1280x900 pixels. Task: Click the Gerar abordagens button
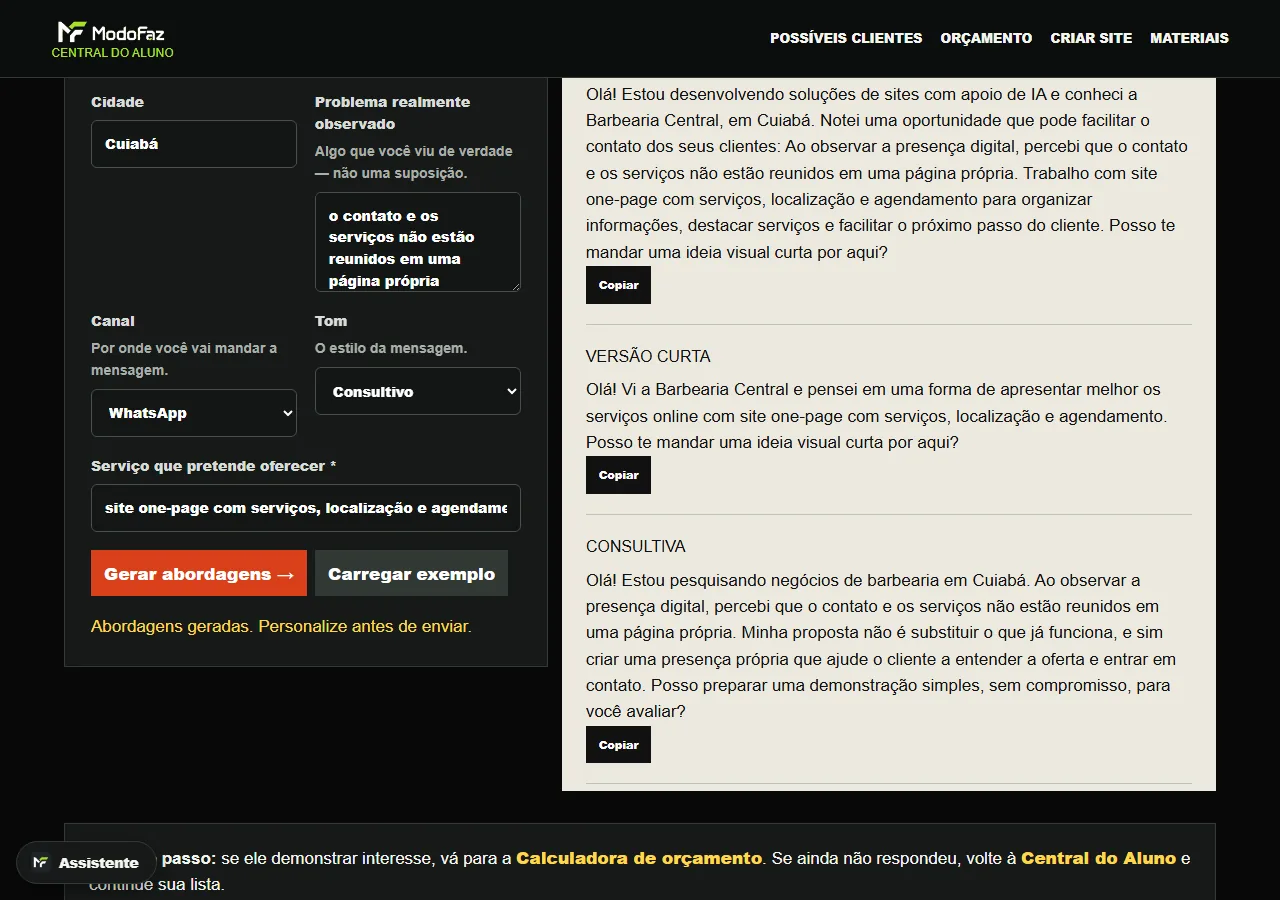pyautogui.click(x=199, y=573)
